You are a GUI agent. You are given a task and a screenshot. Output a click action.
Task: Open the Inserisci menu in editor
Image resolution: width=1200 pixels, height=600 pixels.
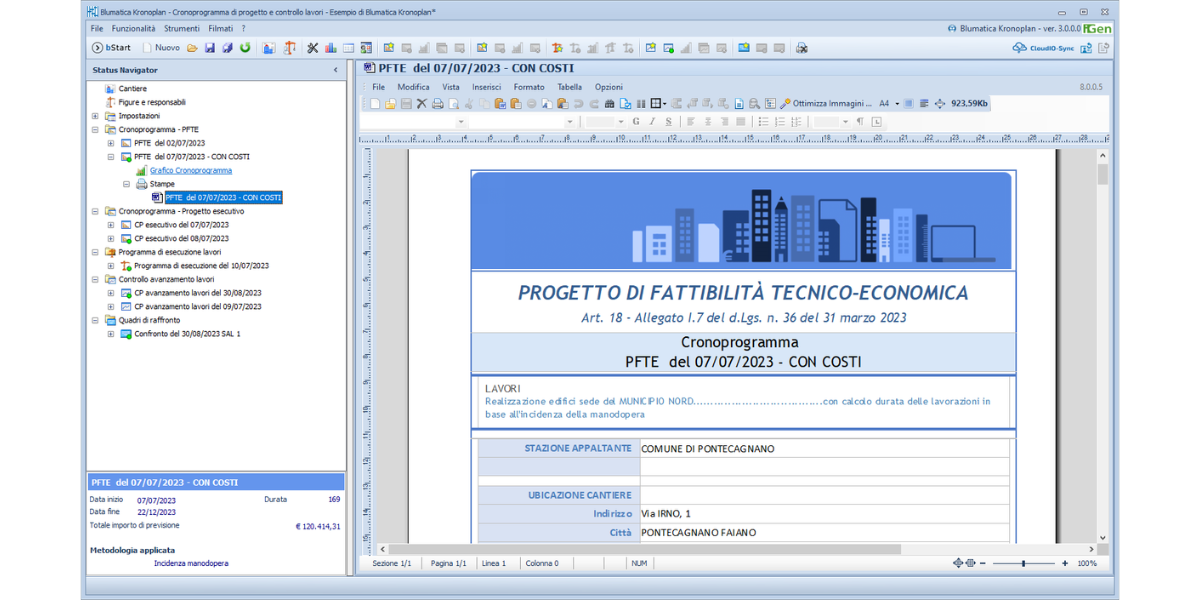coord(486,87)
